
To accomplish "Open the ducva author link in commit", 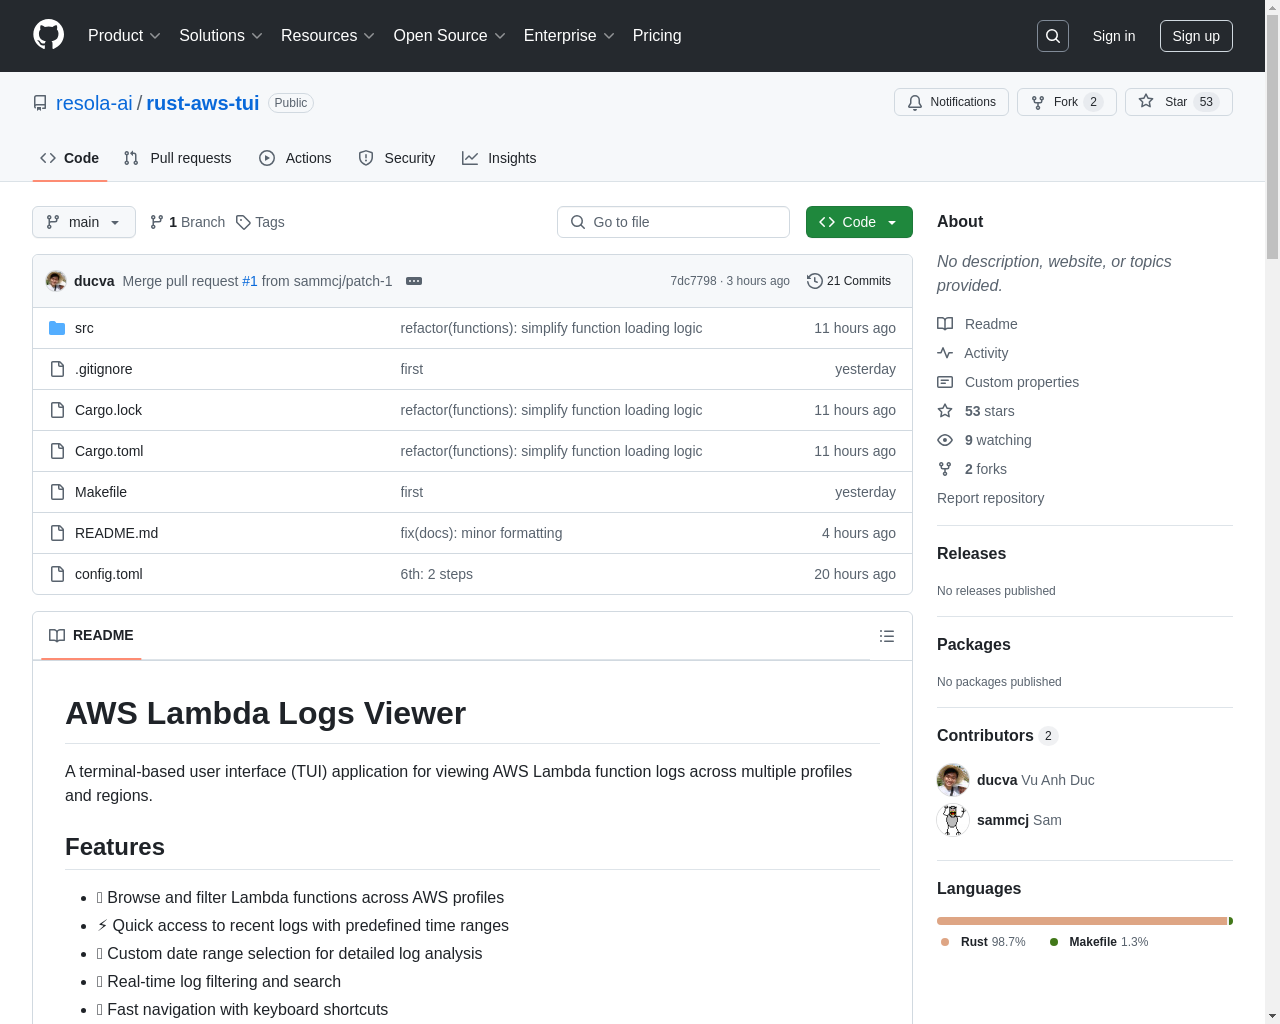I will click(x=94, y=281).
